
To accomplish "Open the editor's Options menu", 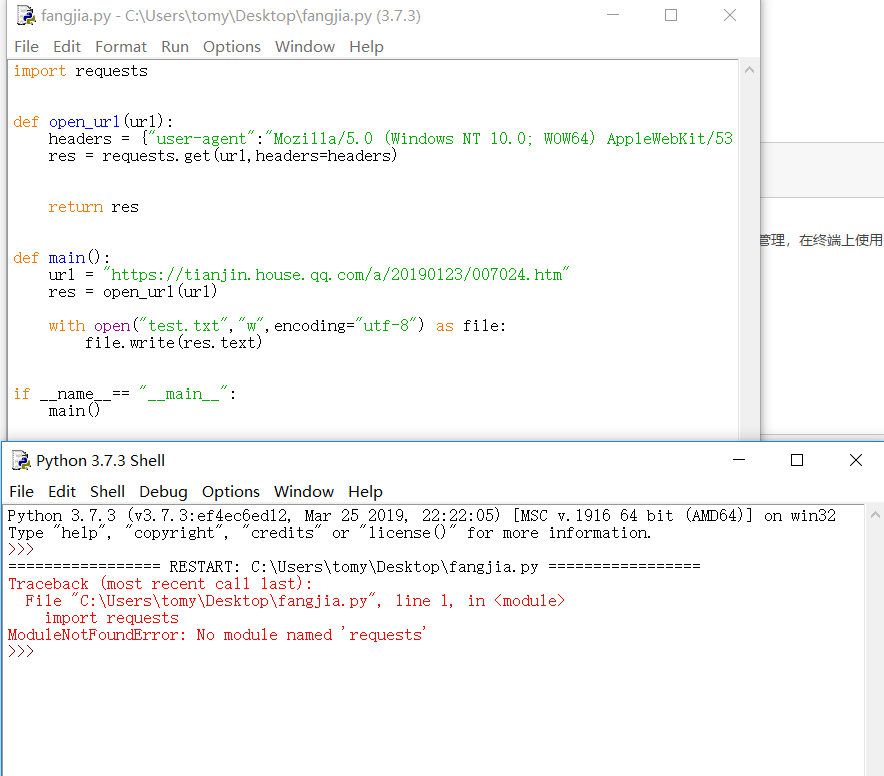I will click(x=232, y=47).
